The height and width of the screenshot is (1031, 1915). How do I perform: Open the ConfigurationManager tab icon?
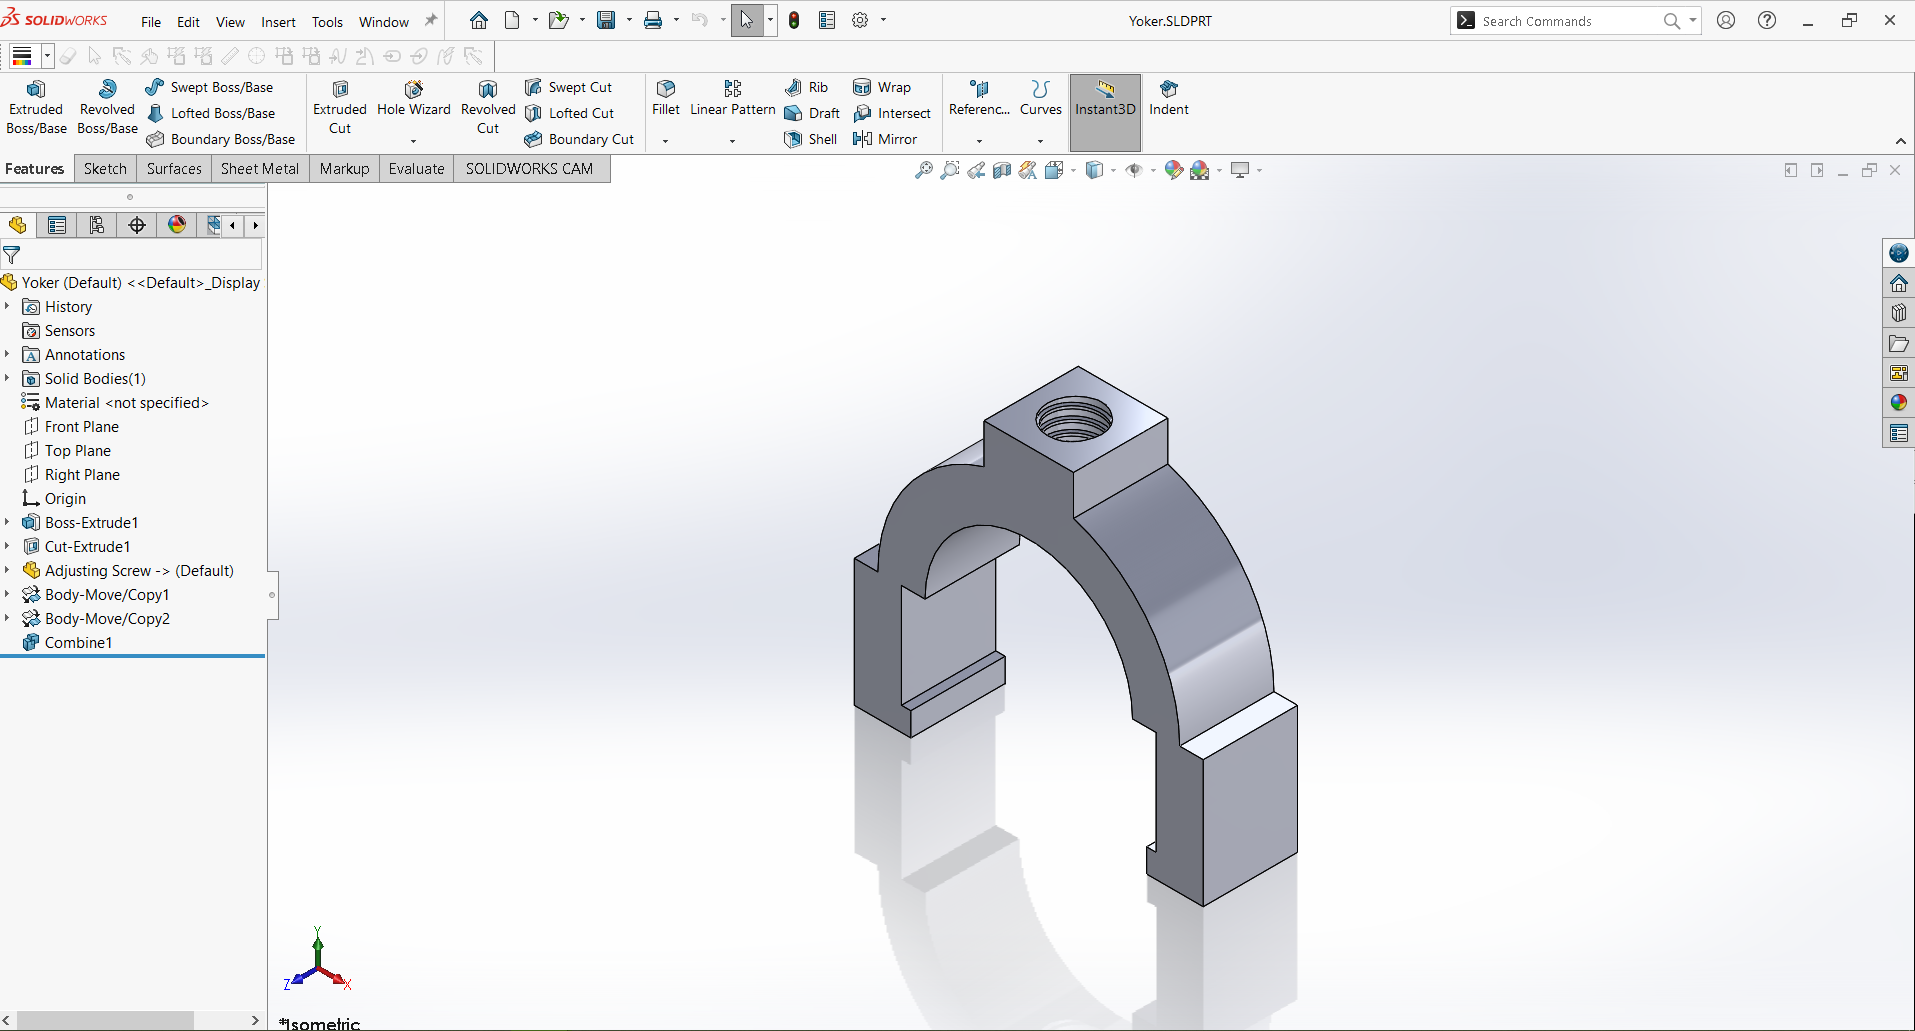point(97,225)
